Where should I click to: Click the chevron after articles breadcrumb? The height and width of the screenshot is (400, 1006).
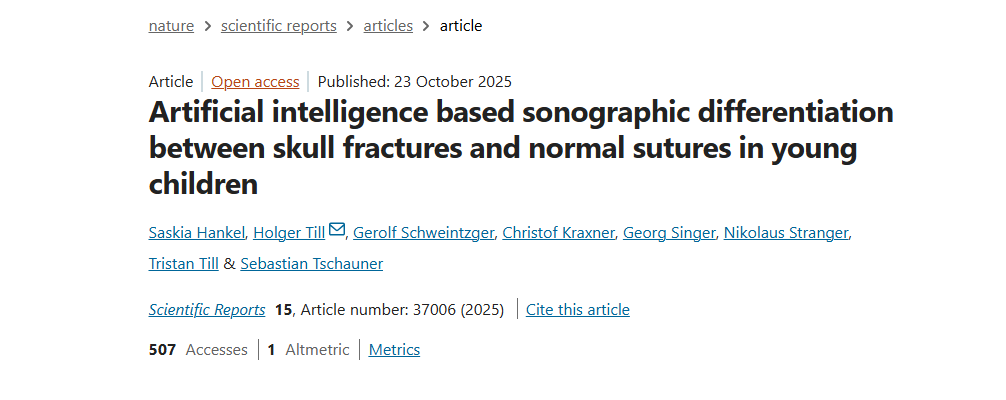tap(426, 26)
